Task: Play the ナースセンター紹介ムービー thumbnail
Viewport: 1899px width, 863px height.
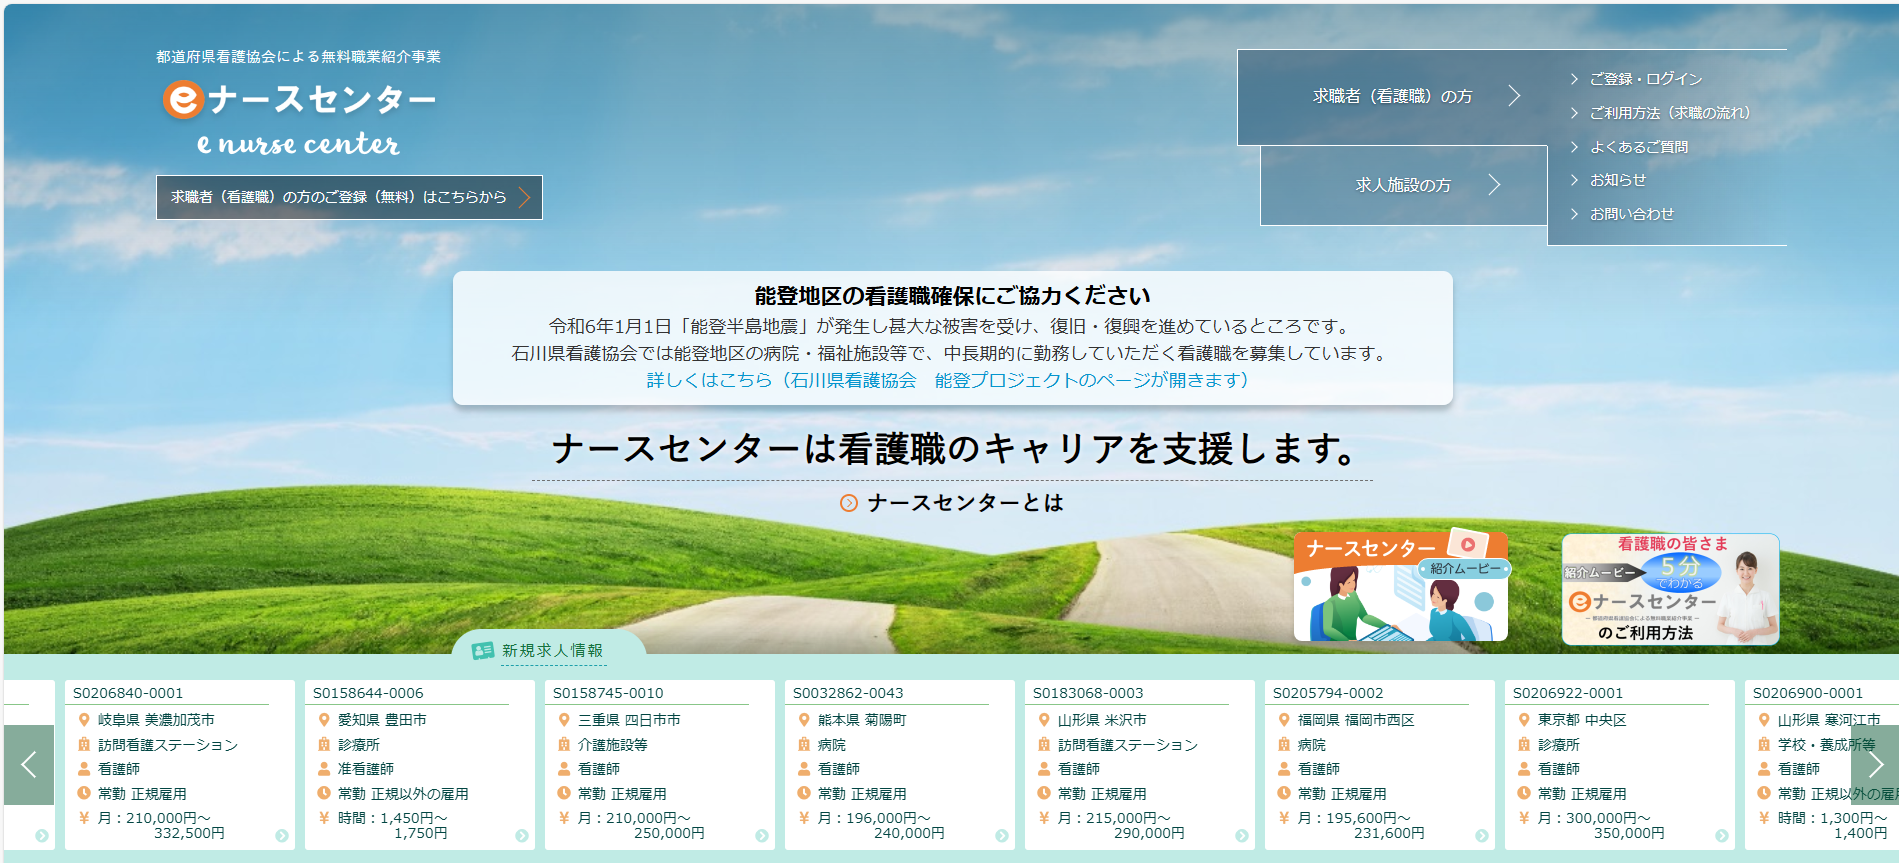Action: (x=1400, y=587)
